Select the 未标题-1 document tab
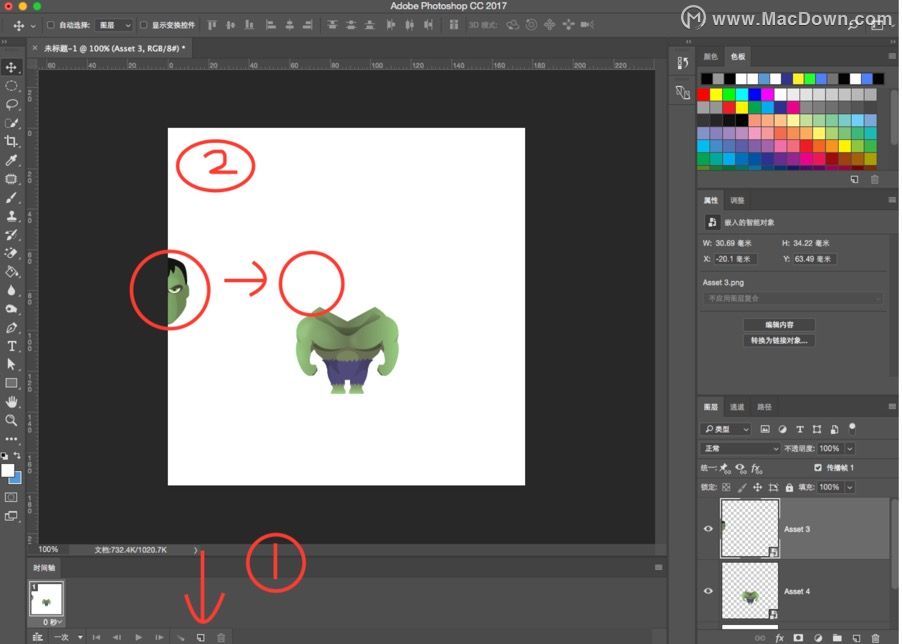The image size is (902, 644). click(x=114, y=49)
